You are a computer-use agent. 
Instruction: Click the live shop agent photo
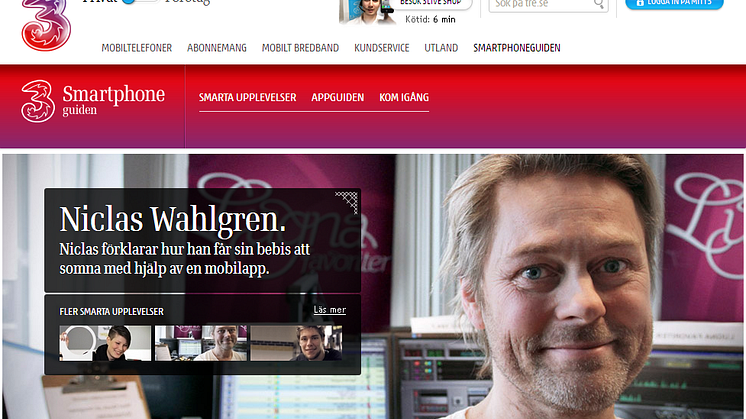point(366,12)
